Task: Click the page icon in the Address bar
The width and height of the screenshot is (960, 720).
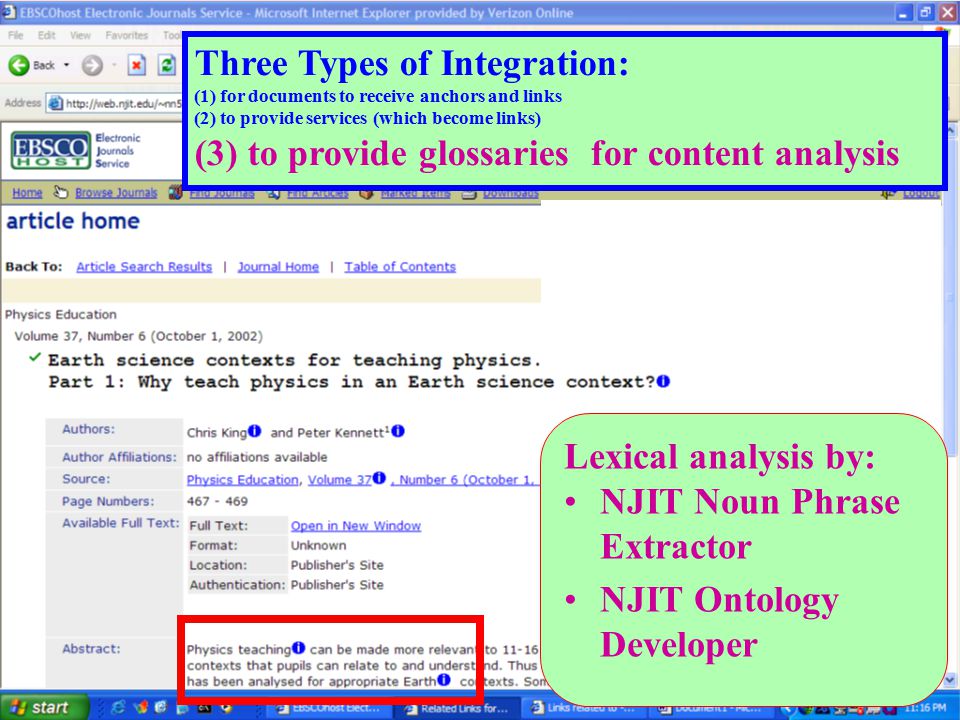Action: pyautogui.click(x=56, y=103)
